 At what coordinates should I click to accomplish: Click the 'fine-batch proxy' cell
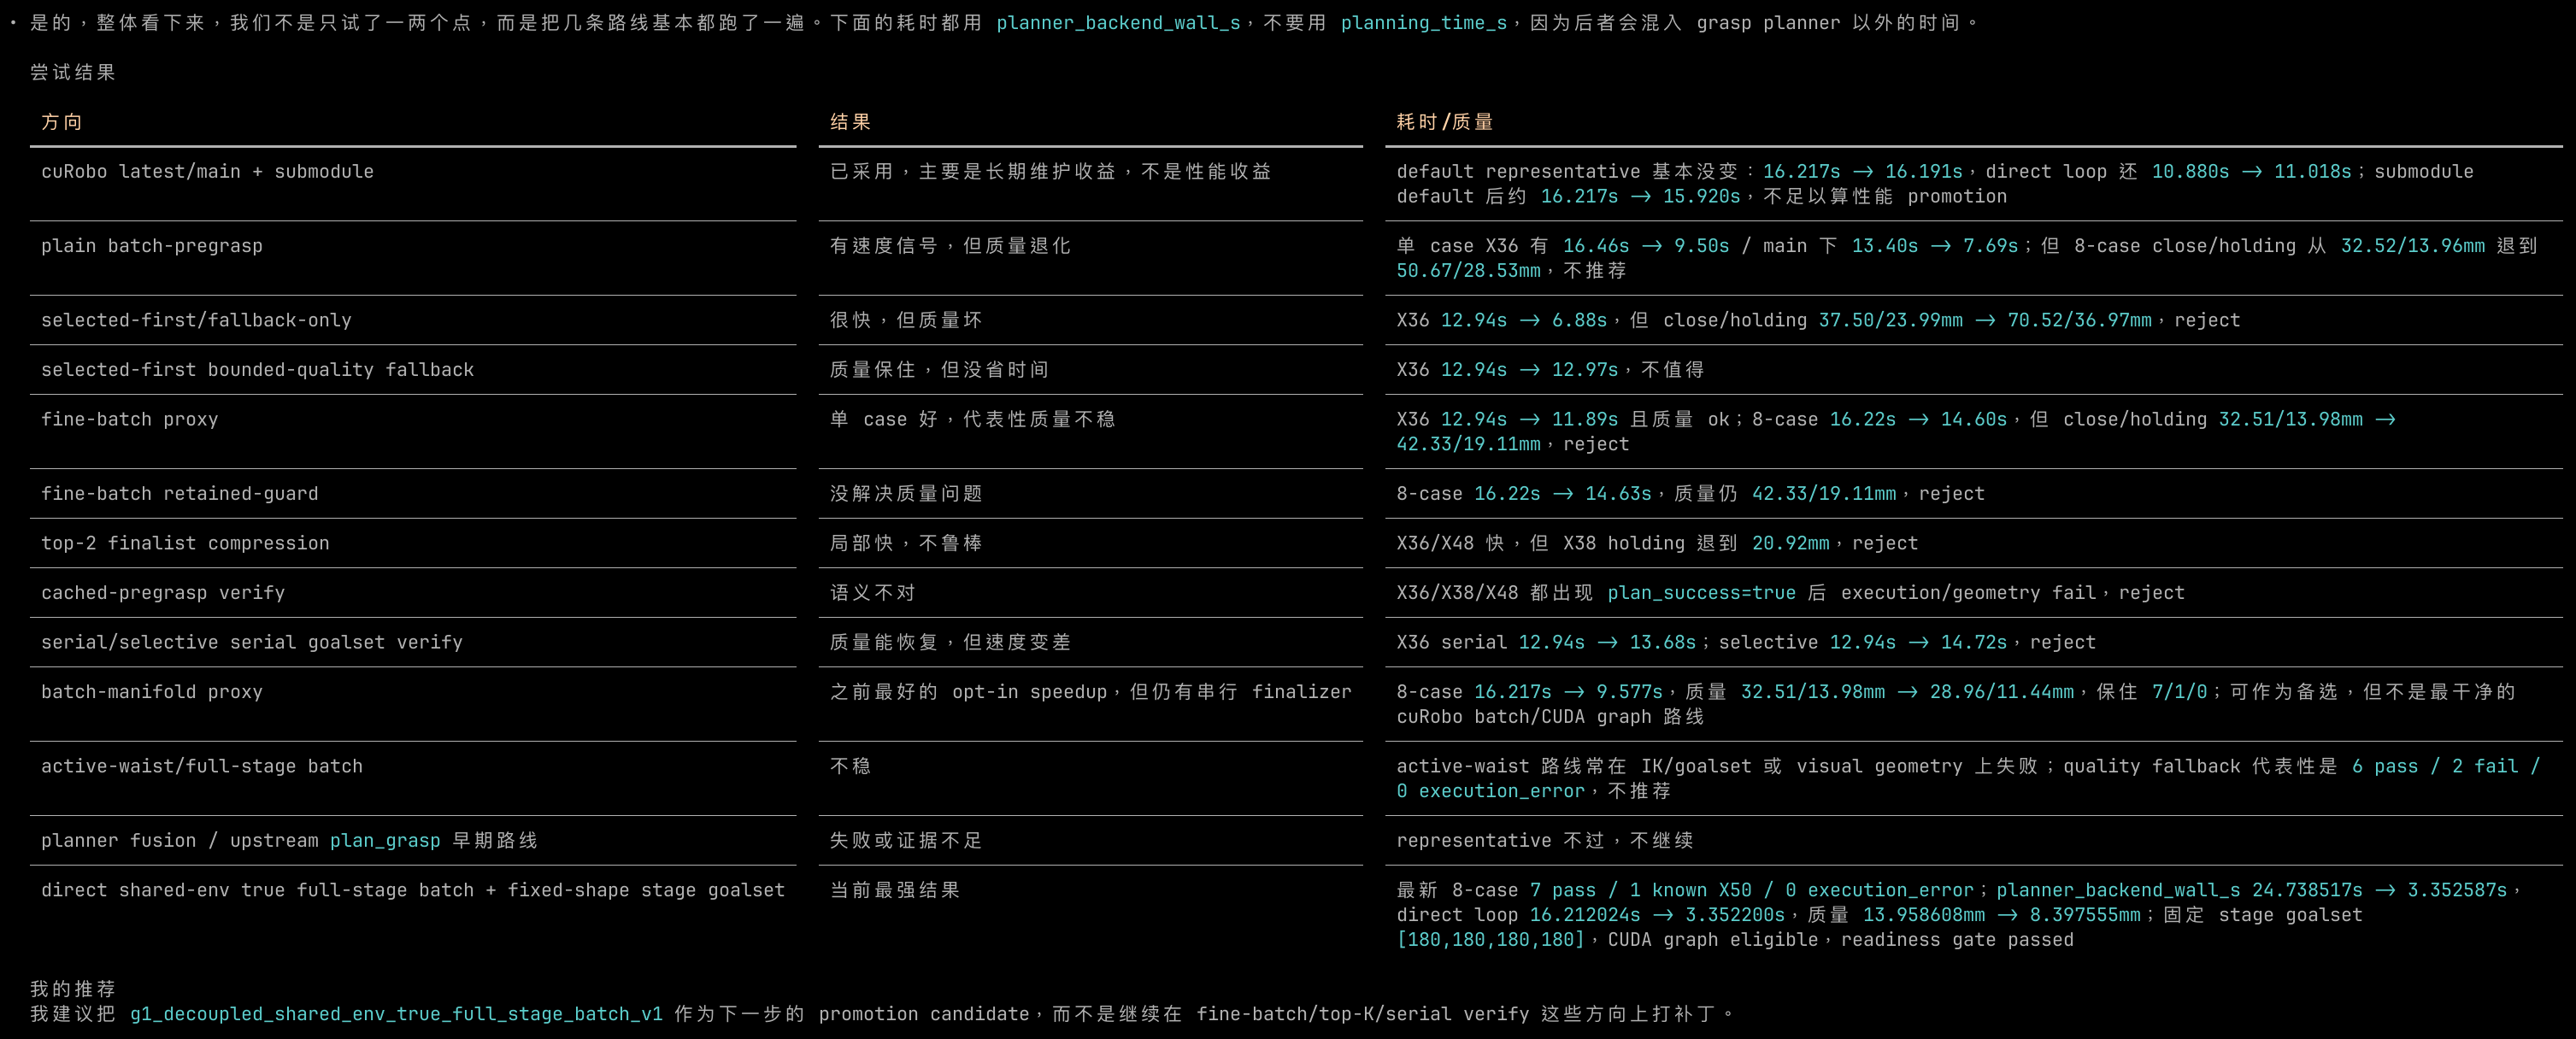point(130,419)
